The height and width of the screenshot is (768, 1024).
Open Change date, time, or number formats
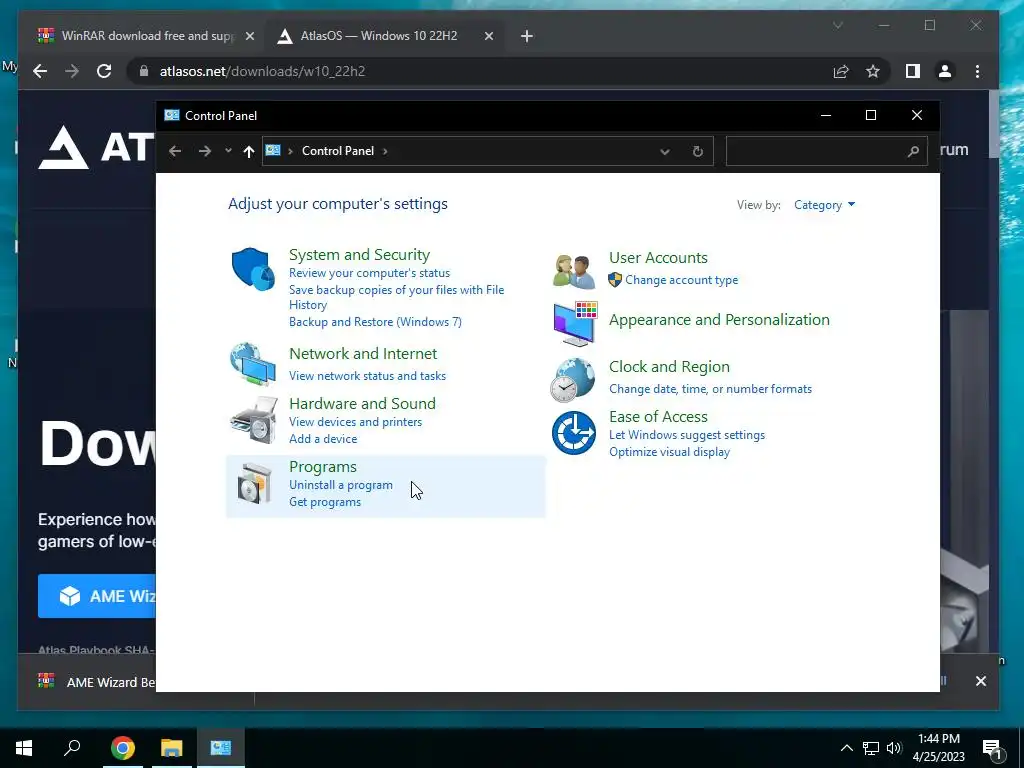[x=711, y=389]
